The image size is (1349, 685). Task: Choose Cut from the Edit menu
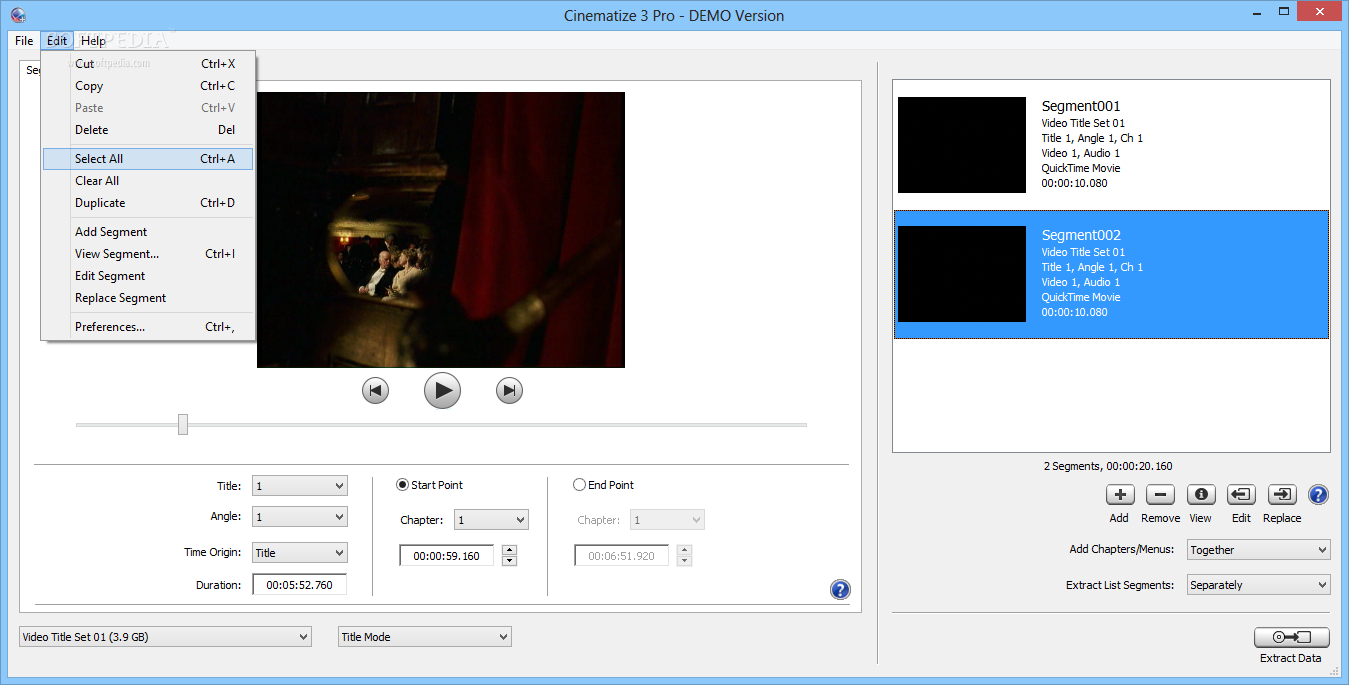(x=148, y=64)
